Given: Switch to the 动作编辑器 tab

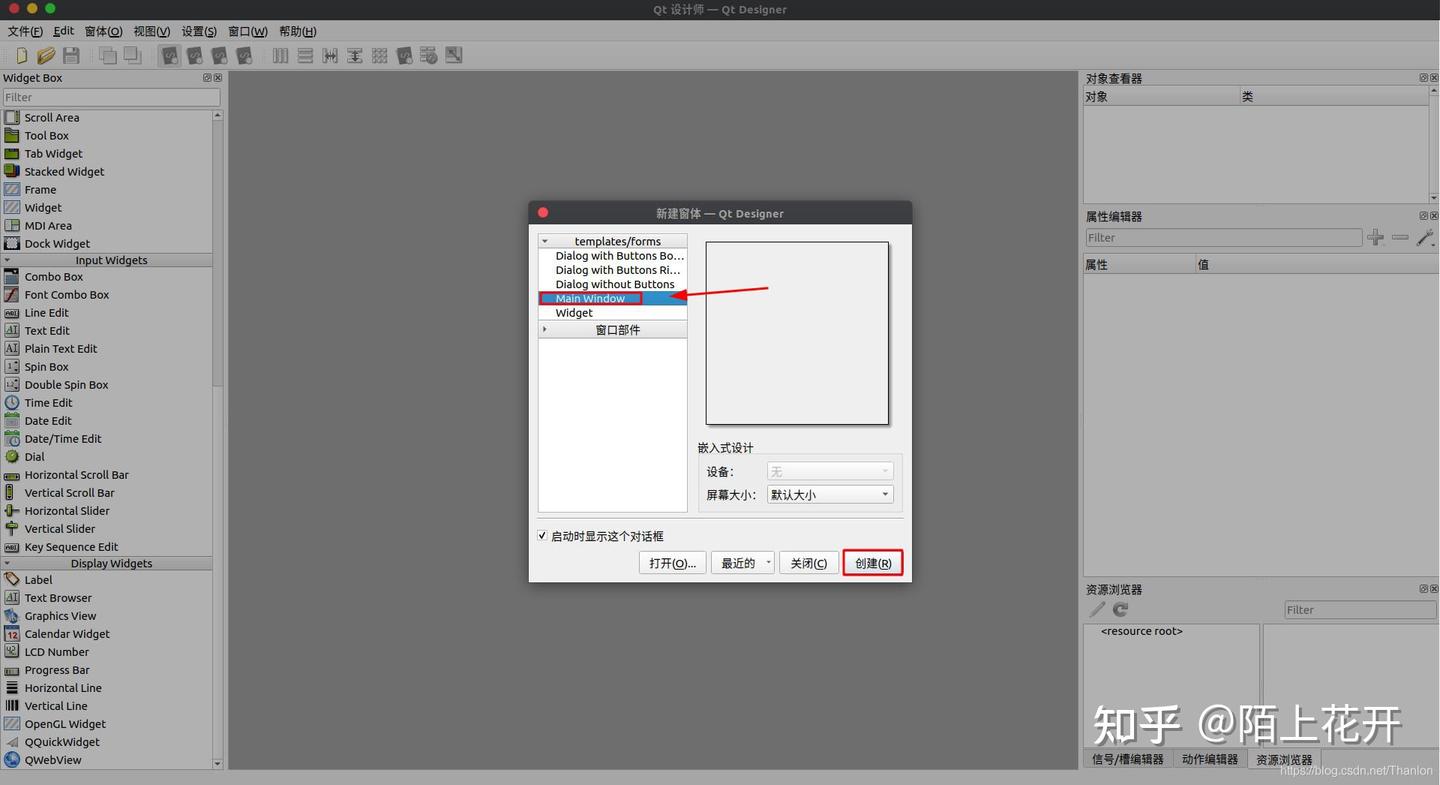Looking at the screenshot, I should (1209, 759).
